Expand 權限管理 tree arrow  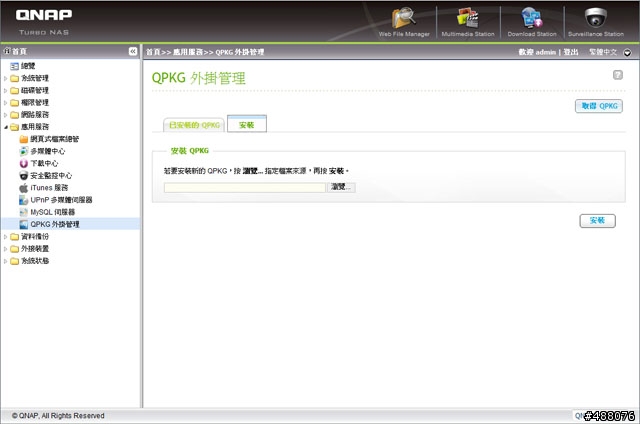pyautogui.click(x=5, y=103)
